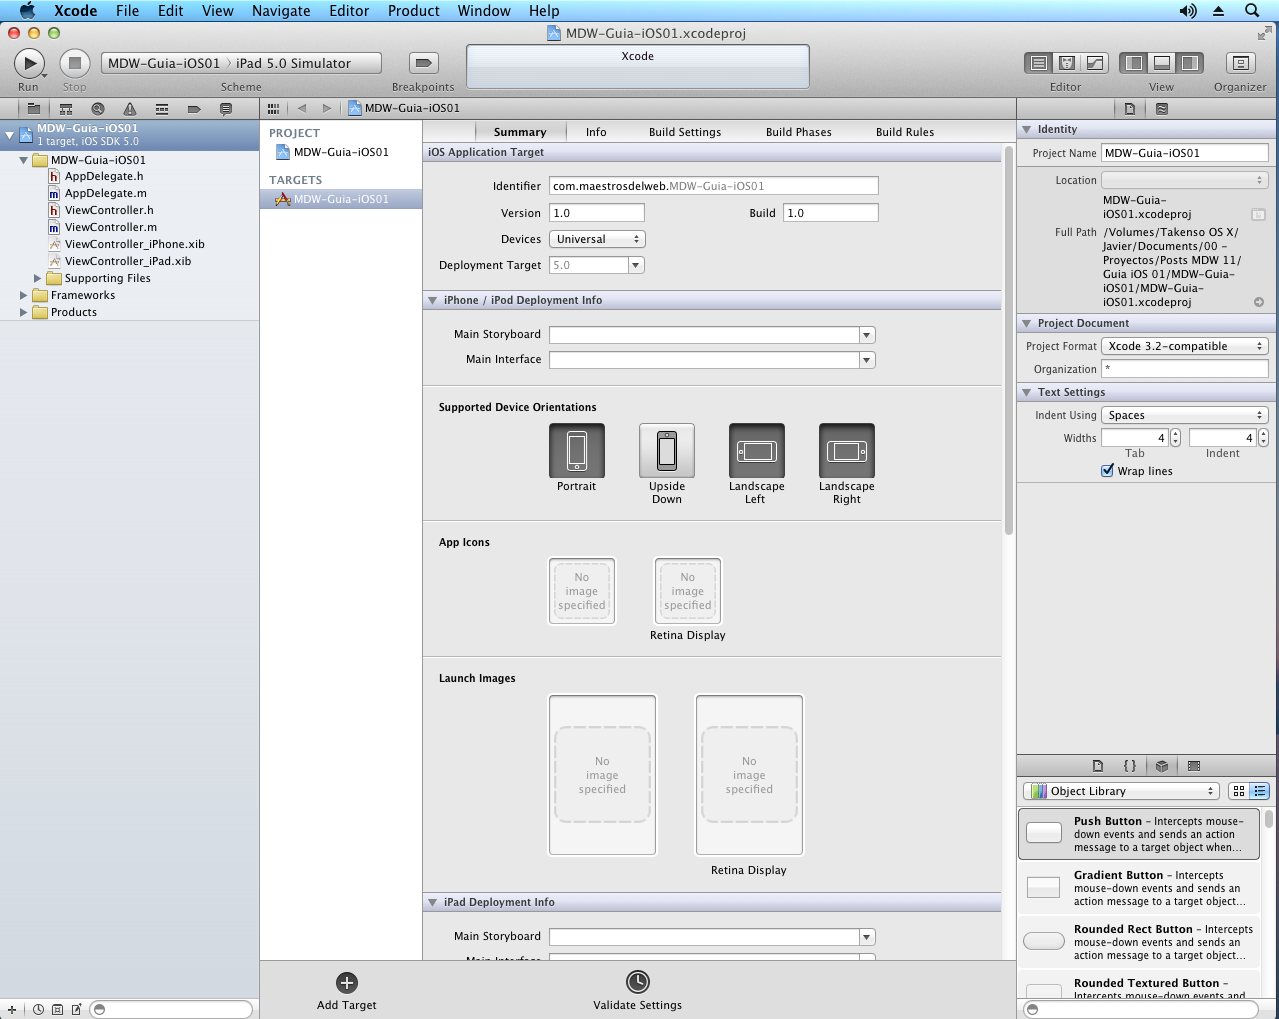Hide the Navigator pane

[1134, 63]
